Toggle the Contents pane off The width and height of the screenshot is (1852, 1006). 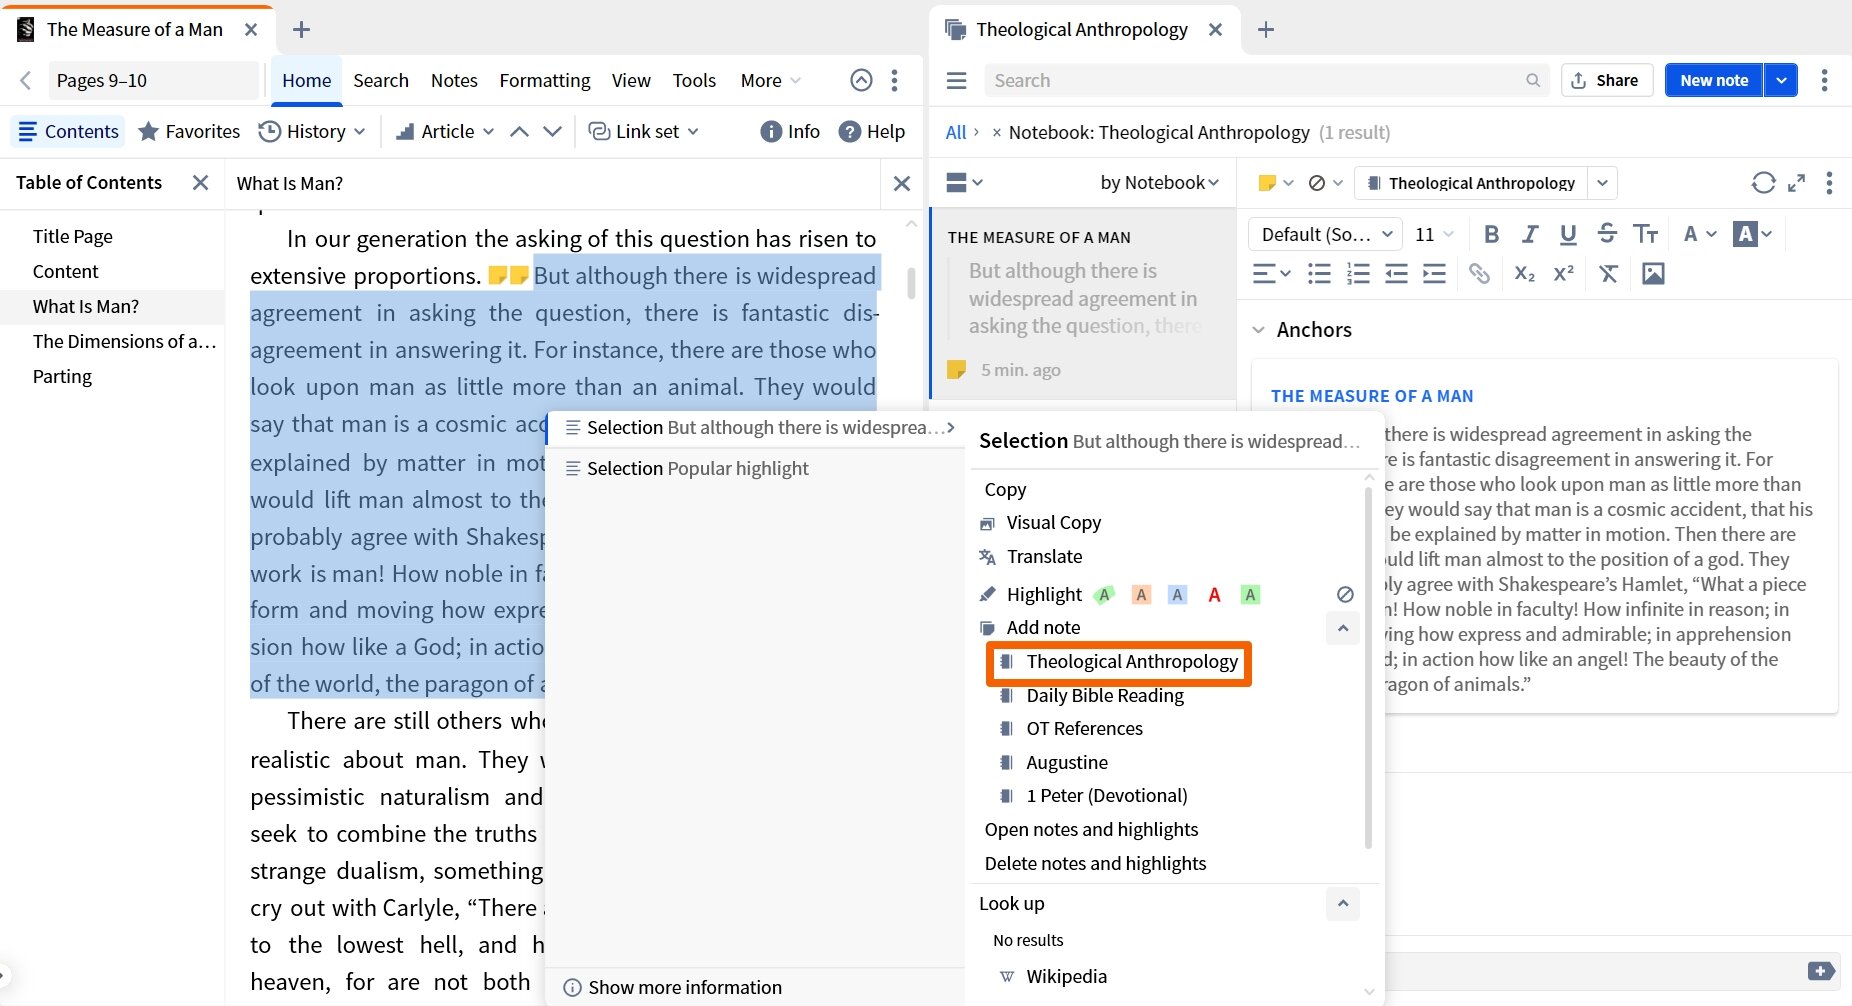point(68,132)
